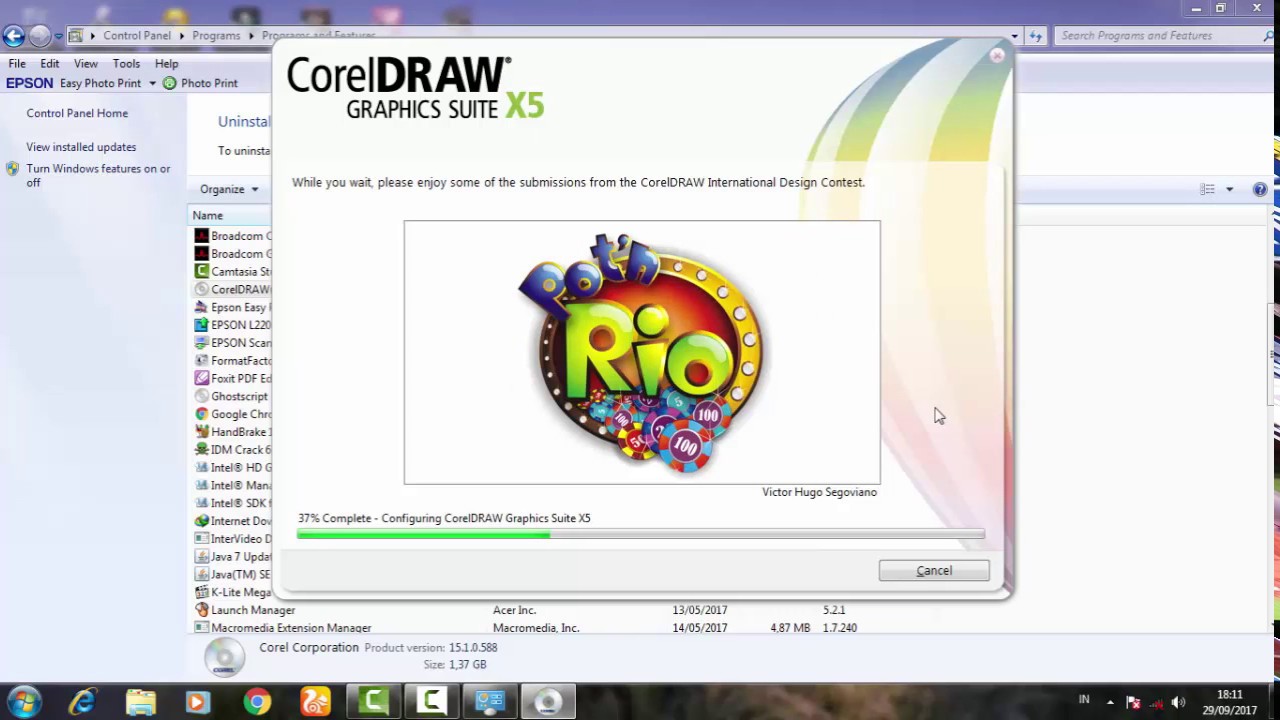Click the installer progress bar
Image resolution: width=1280 pixels, height=720 pixels.
641,535
